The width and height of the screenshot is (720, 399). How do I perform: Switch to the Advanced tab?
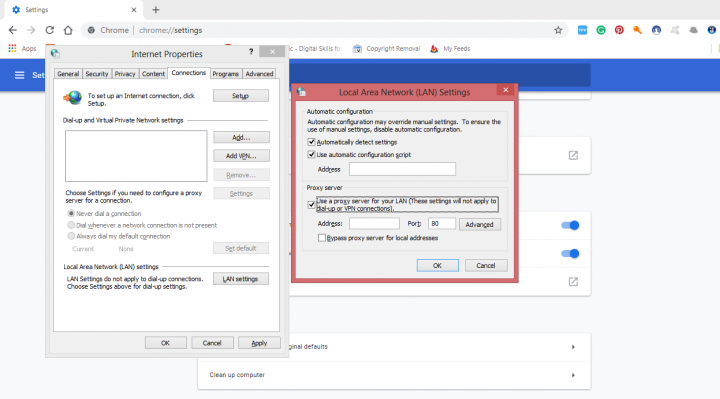(x=259, y=73)
